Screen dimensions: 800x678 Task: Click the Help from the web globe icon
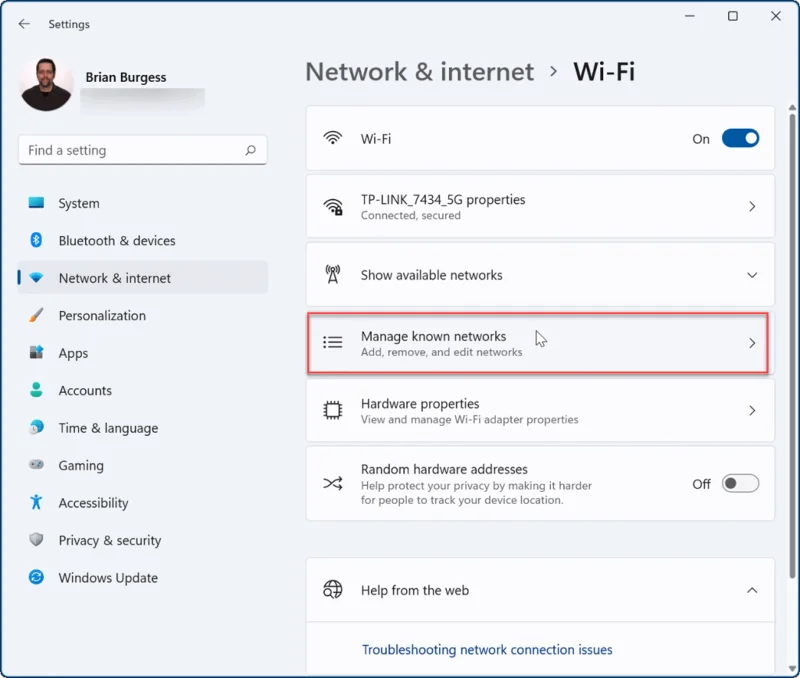coord(333,589)
